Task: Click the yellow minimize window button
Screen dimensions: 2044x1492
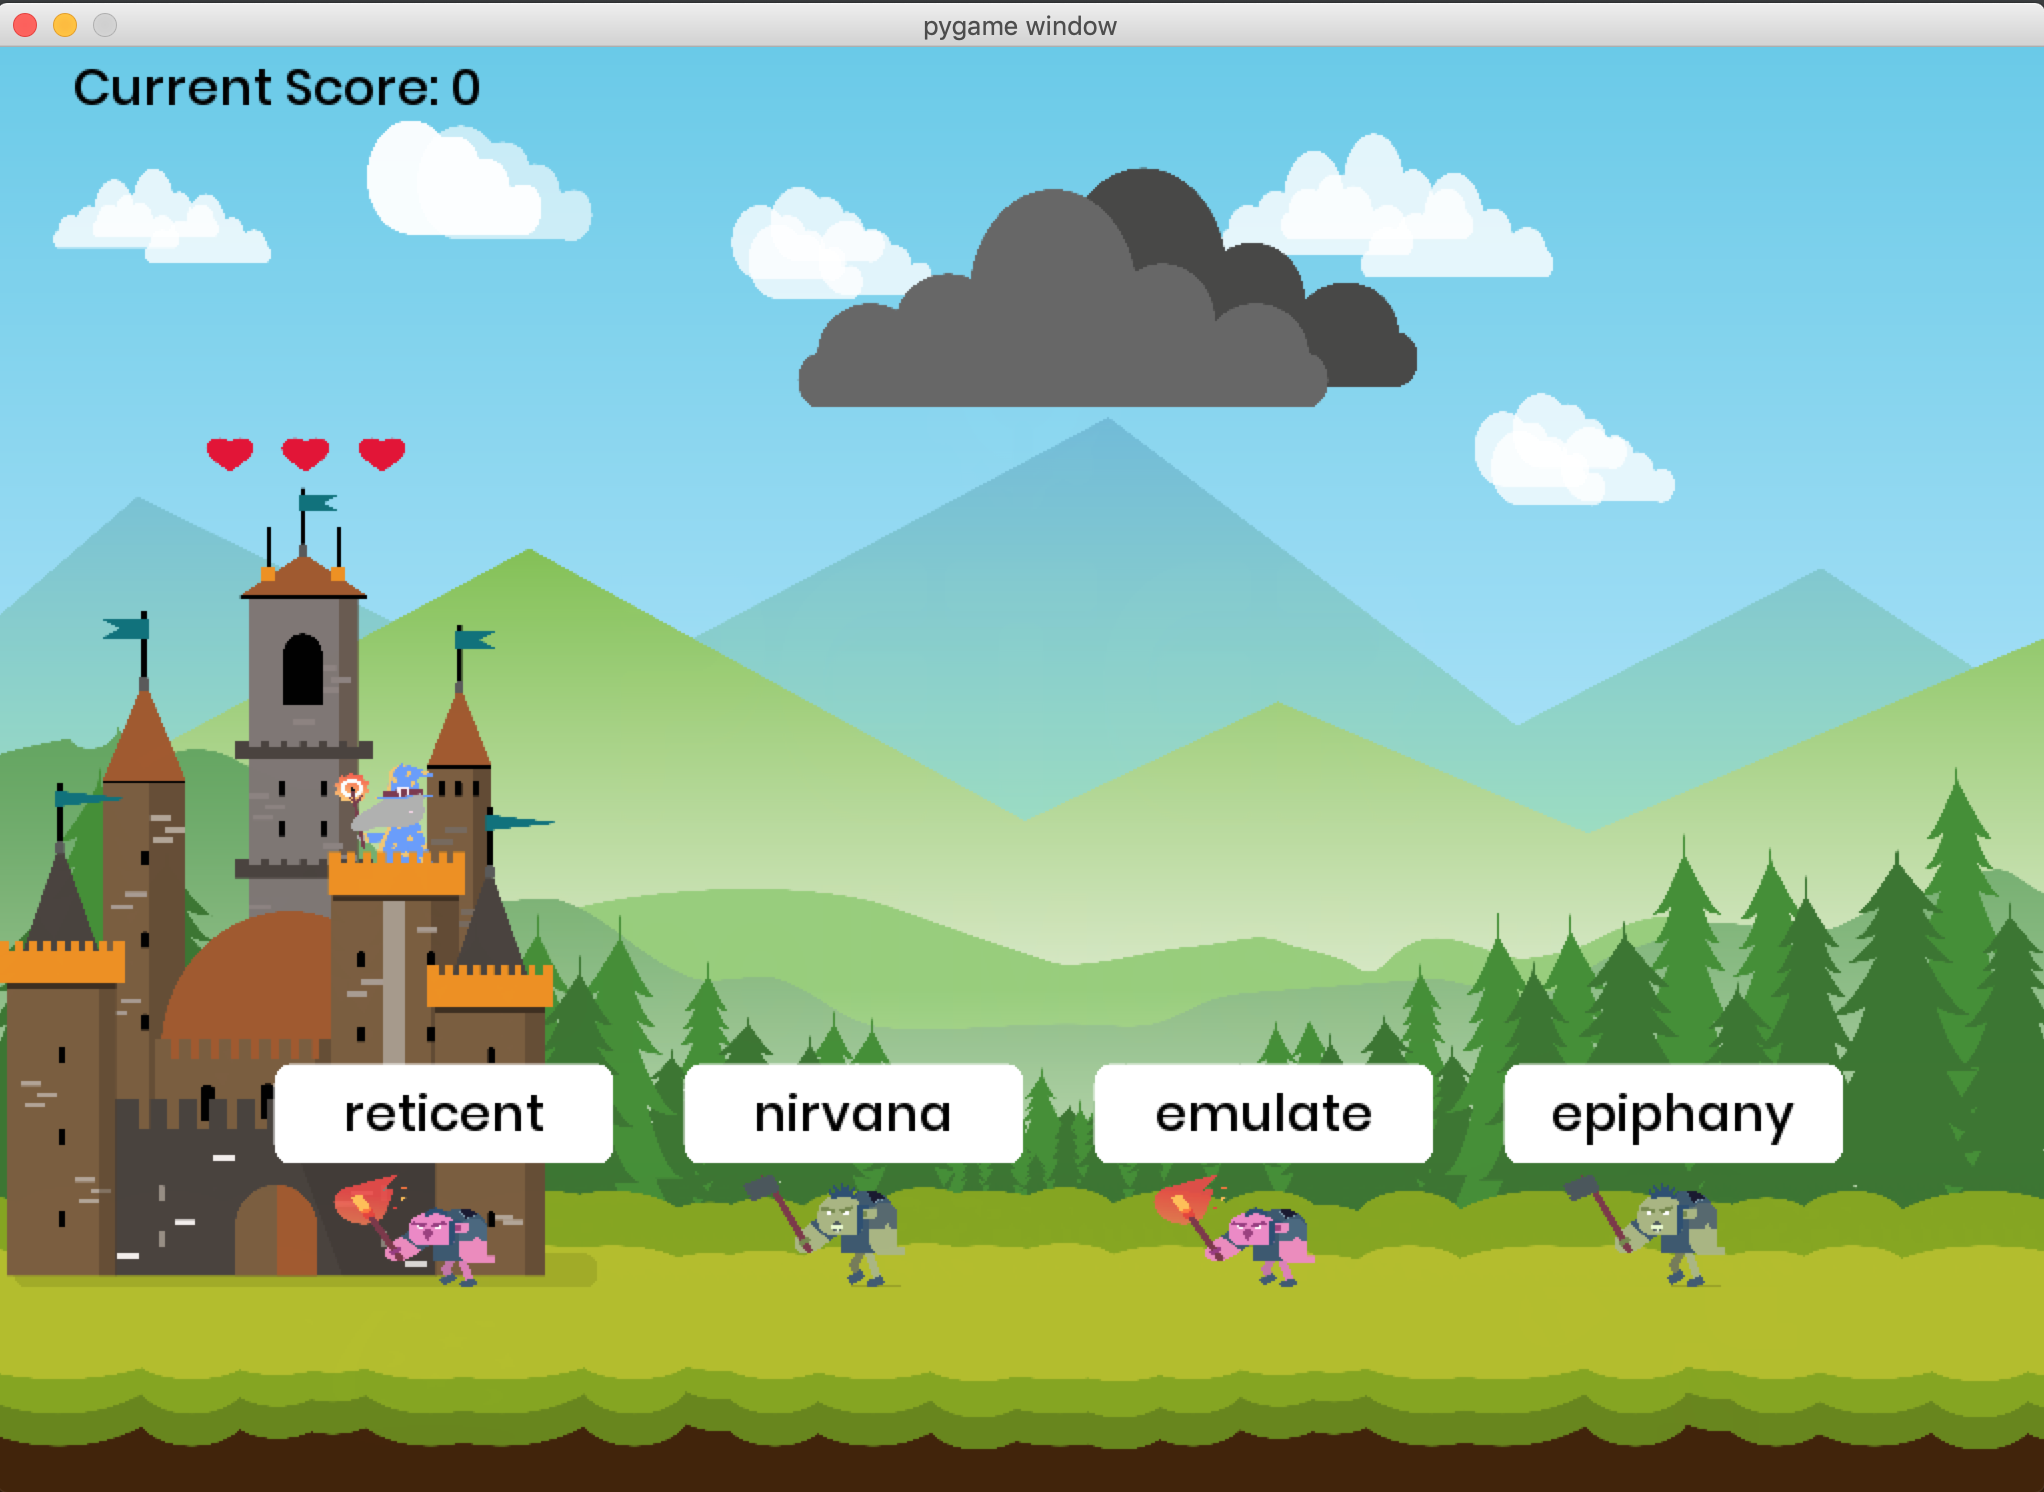Action: (65, 25)
